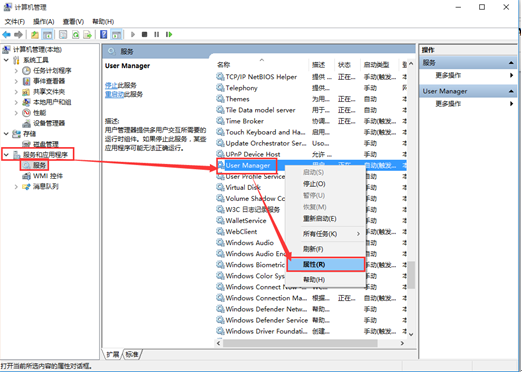Switch to the 标准 tab
This screenshot has height=373, width=522.
[132, 354]
